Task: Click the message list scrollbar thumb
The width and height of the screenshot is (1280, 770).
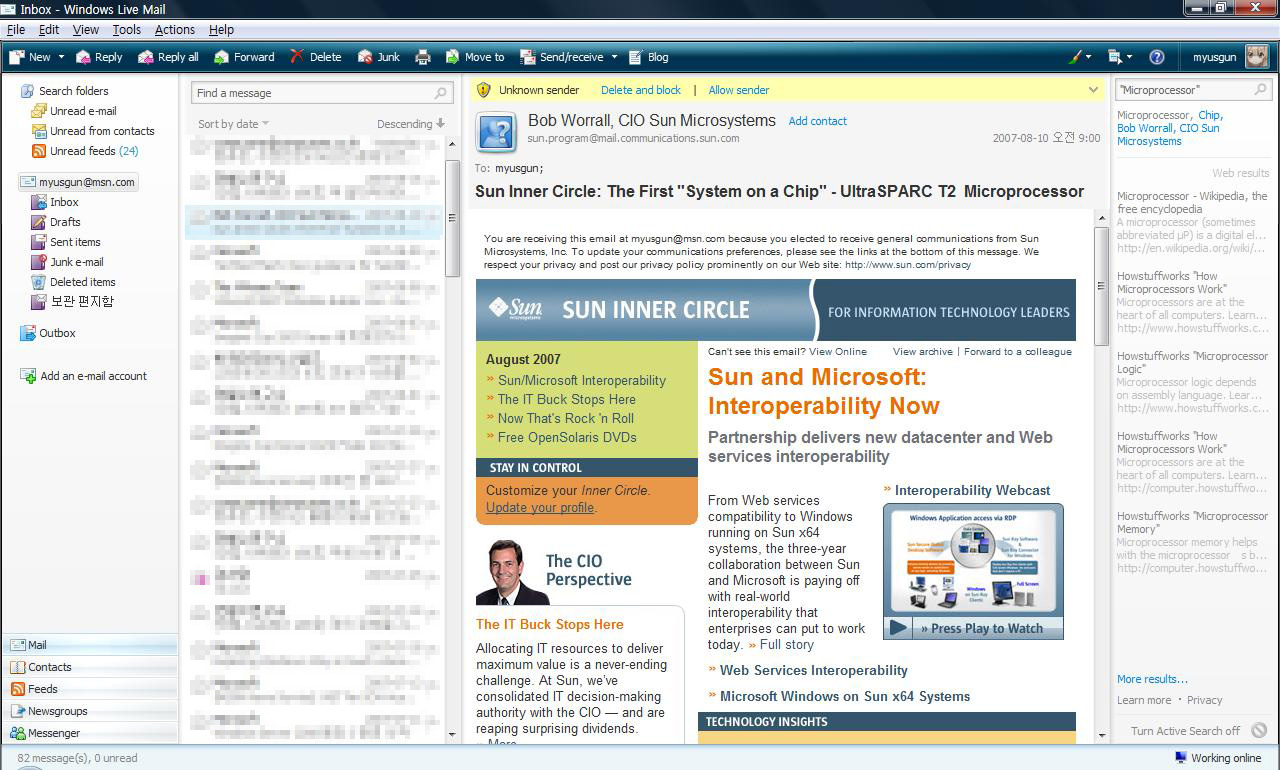Action: (x=452, y=217)
